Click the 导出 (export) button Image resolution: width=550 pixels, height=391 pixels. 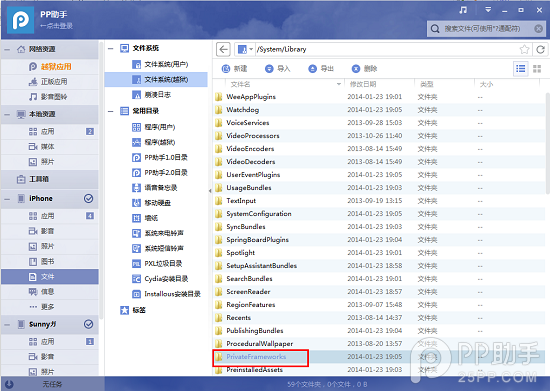321,69
